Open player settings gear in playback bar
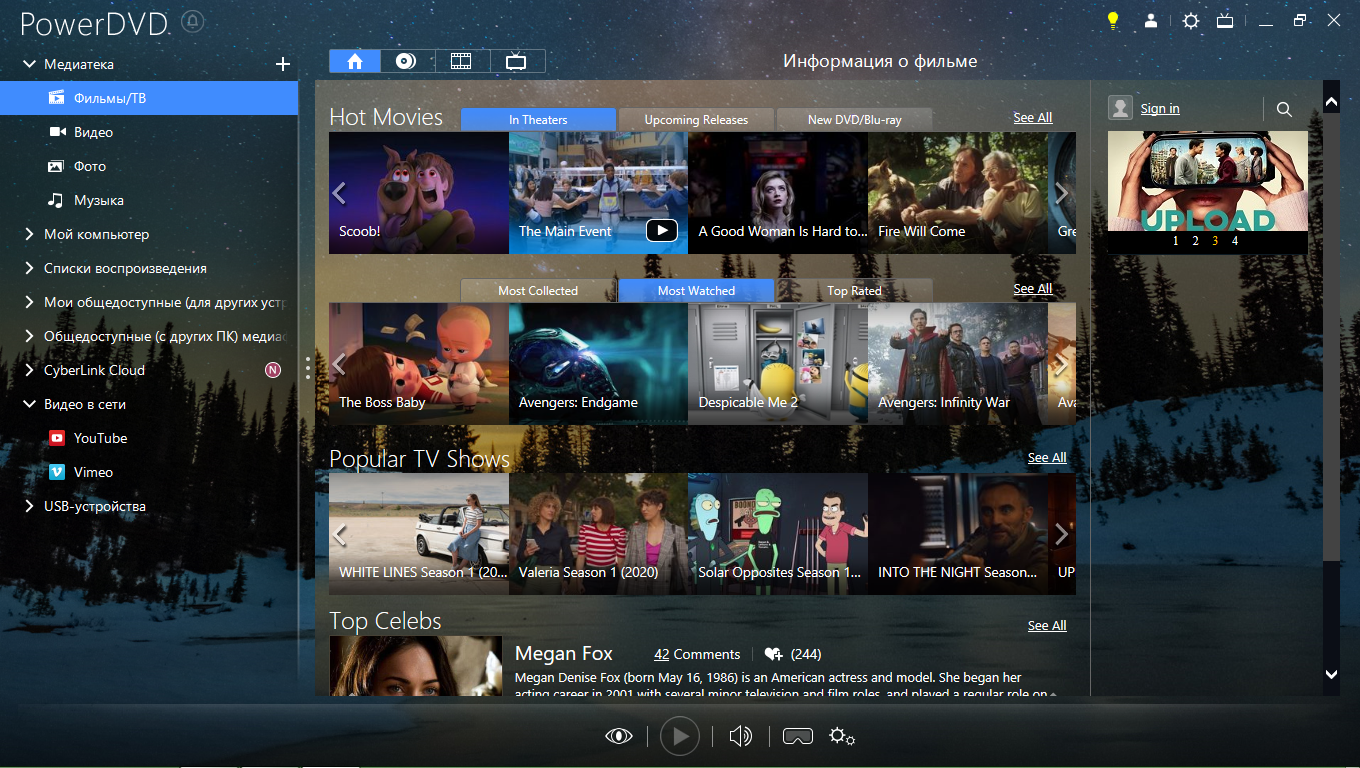The width and height of the screenshot is (1360, 768). (842, 737)
